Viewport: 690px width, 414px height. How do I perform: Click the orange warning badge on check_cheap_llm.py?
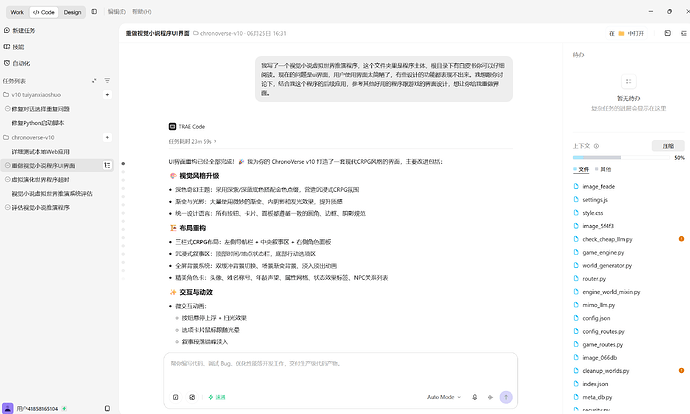point(681,239)
